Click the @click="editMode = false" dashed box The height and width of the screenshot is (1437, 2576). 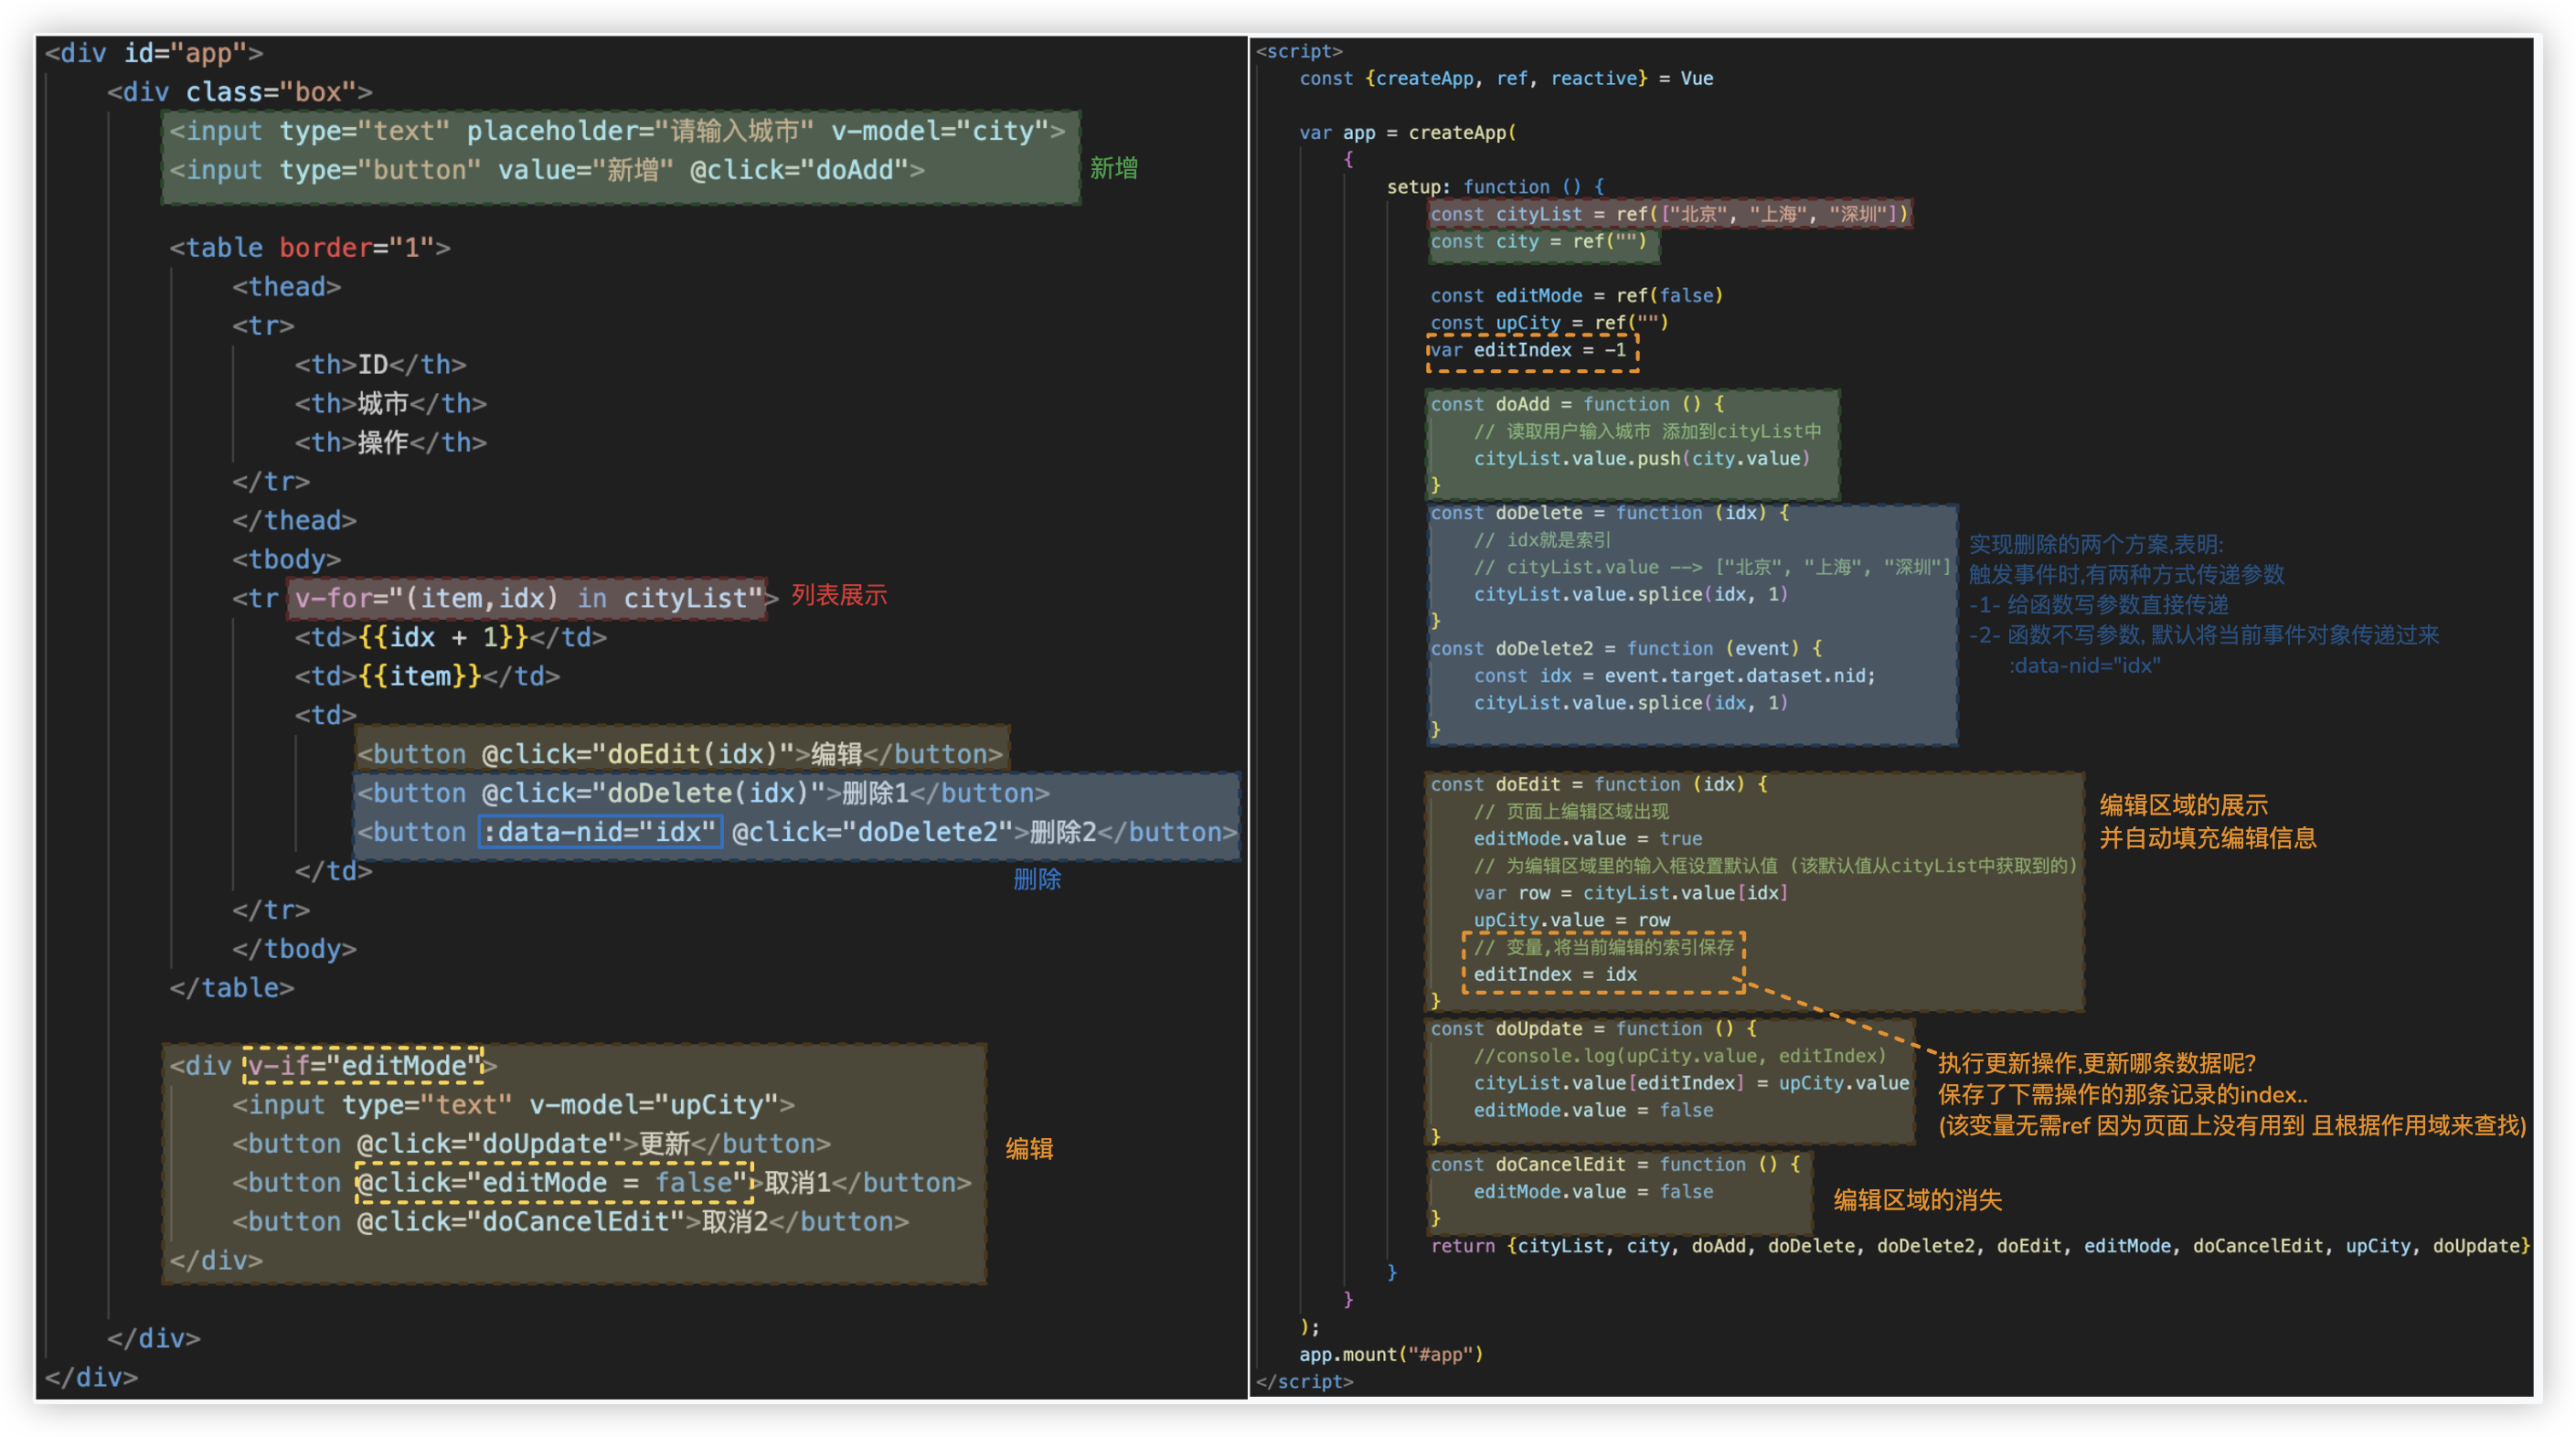[553, 1182]
